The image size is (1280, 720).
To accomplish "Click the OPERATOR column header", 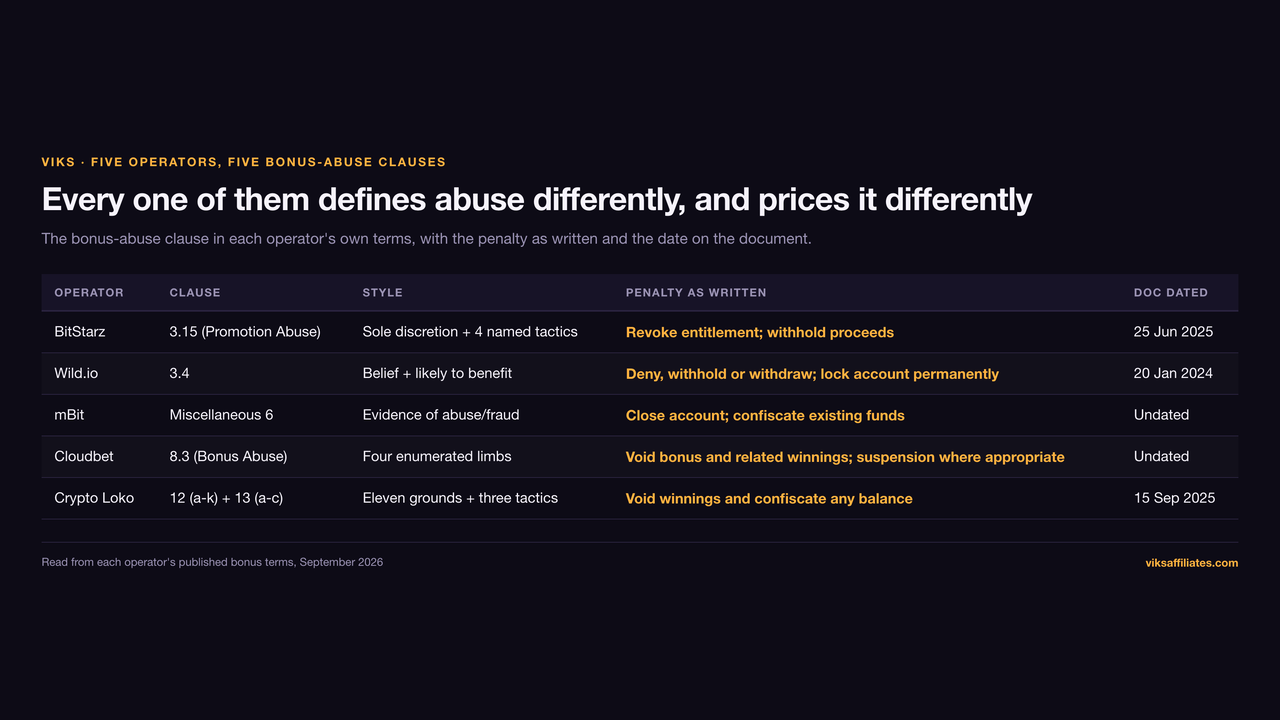I will click(89, 293).
